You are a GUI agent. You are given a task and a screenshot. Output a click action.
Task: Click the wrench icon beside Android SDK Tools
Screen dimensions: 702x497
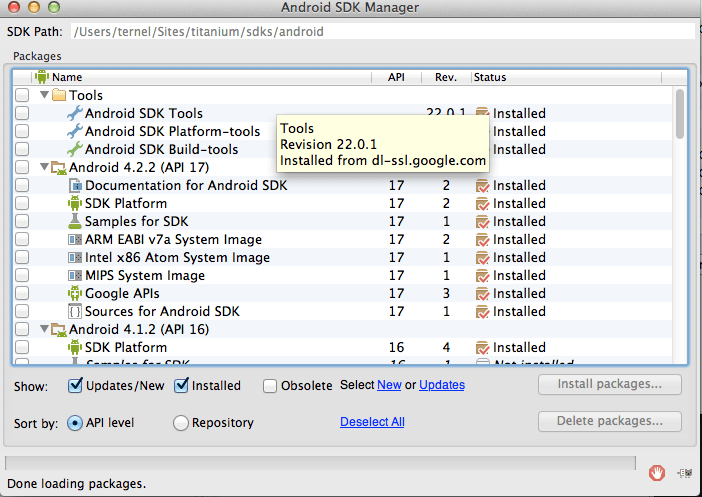point(75,114)
